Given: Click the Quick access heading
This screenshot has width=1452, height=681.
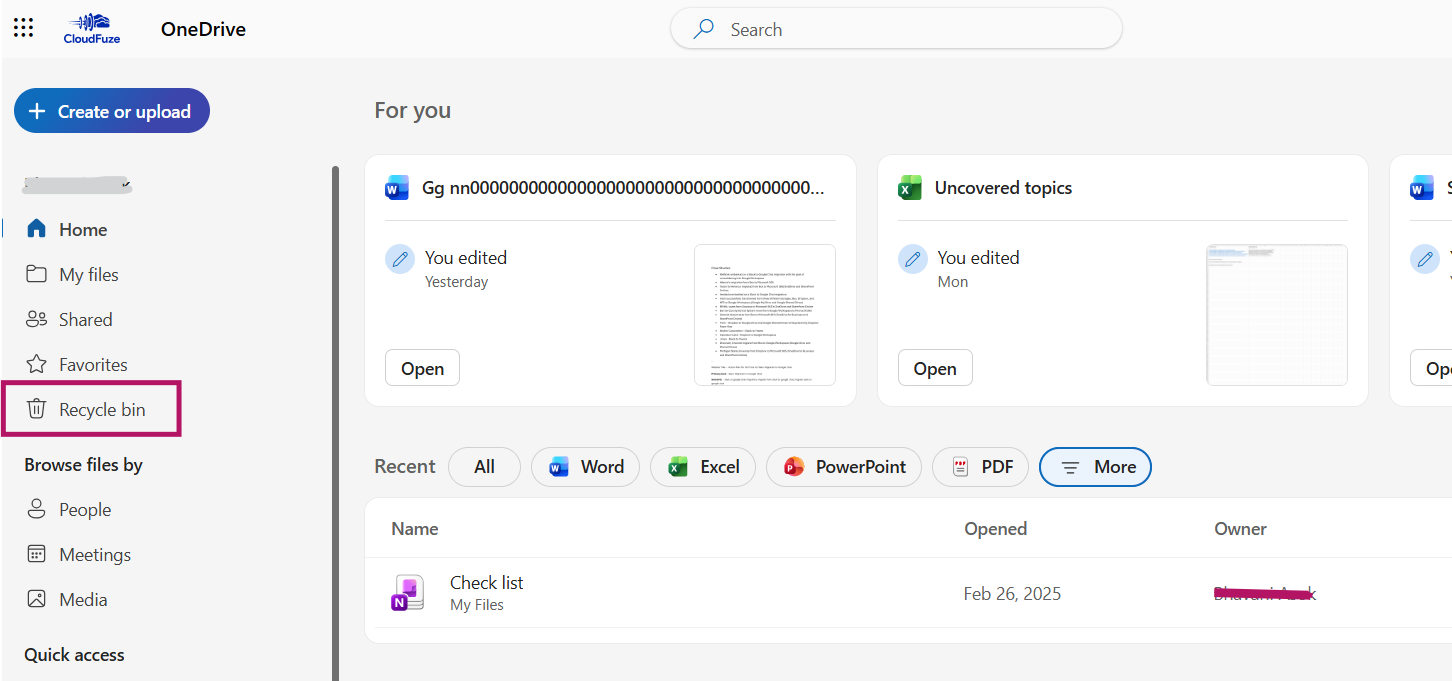Looking at the screenshot, I should (74, 655).
